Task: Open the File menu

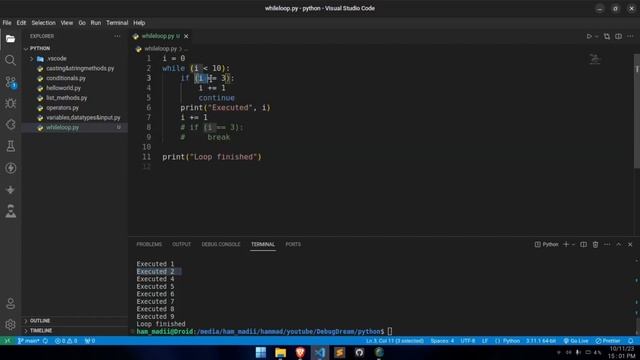Action: [x=7, y=23]
